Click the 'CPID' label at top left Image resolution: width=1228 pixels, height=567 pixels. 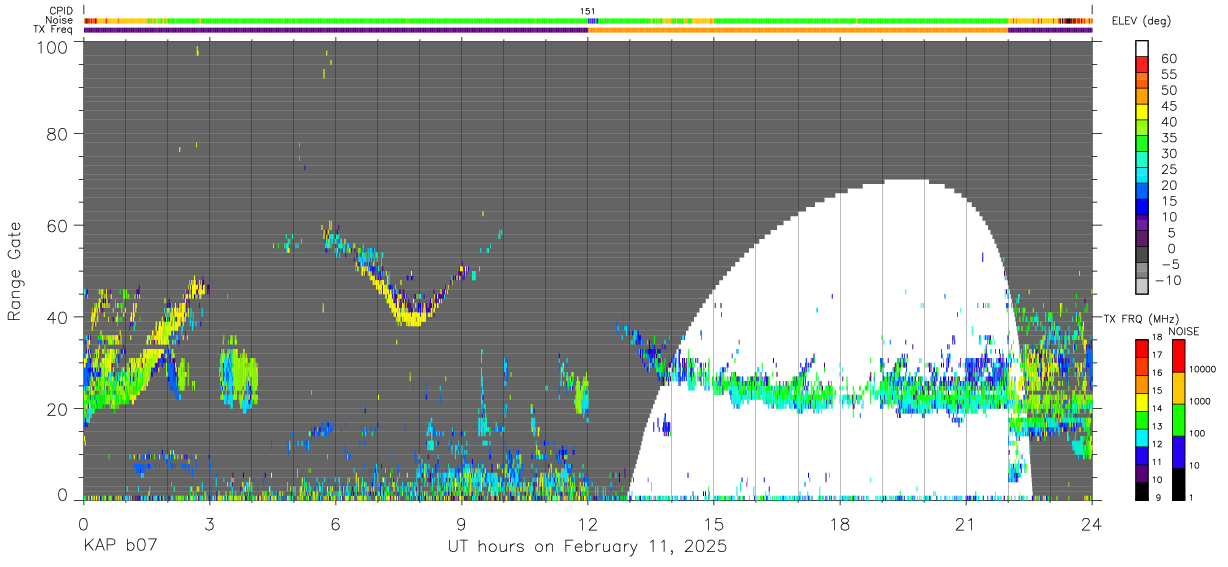point(60,10)
